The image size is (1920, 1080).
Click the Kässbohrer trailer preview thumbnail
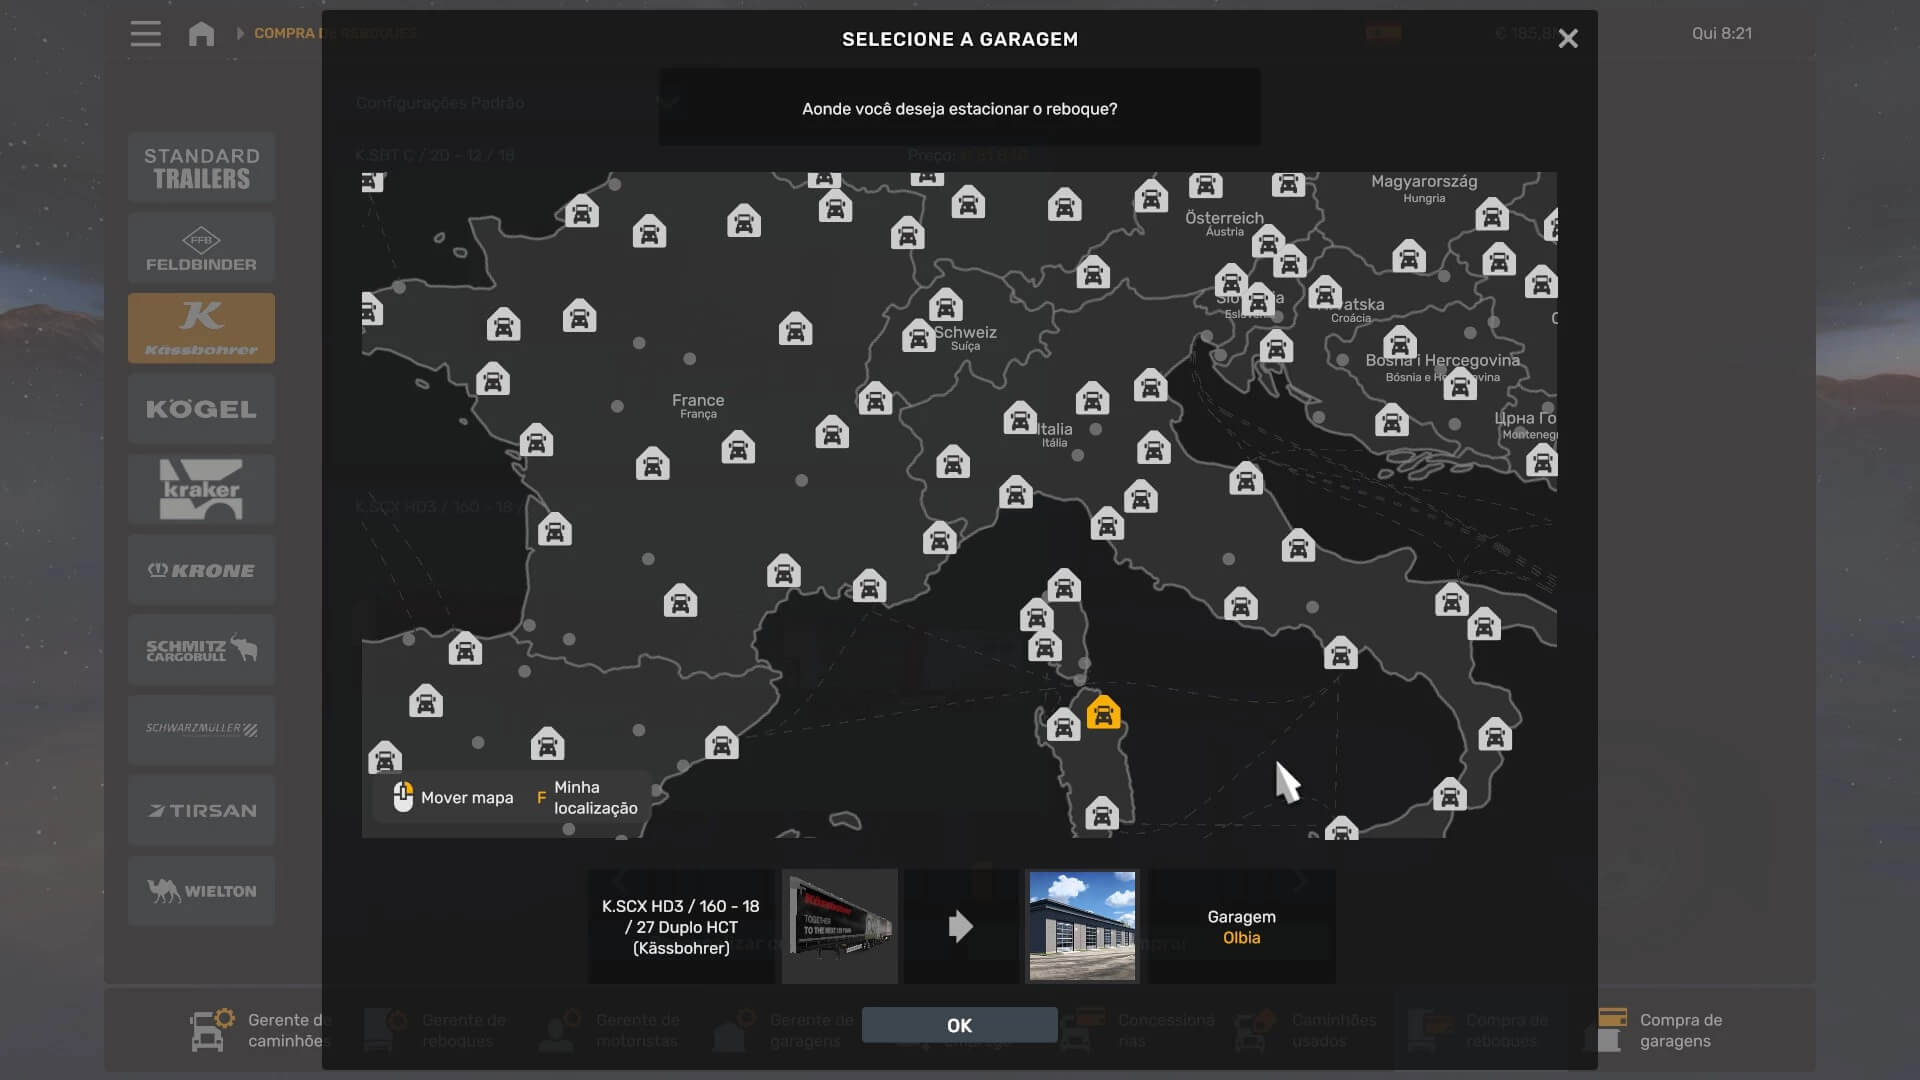click(x=839, y=926)
